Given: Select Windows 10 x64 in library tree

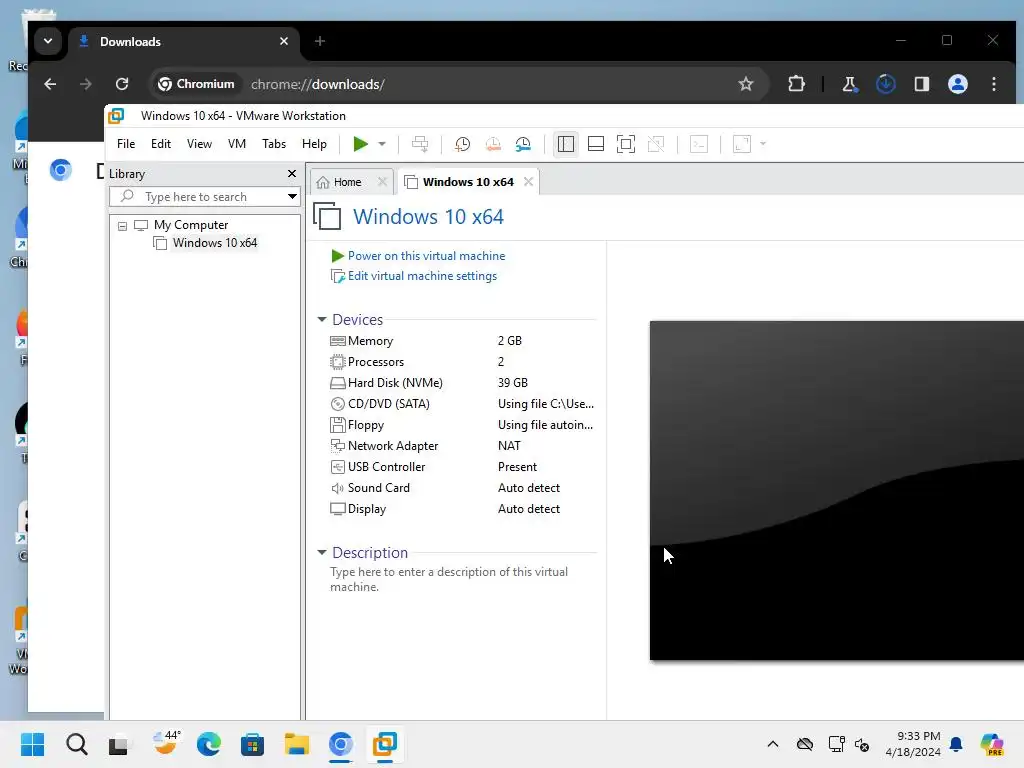Looking at the screenshot, I should pyautogui.click(x=214, y=243).
